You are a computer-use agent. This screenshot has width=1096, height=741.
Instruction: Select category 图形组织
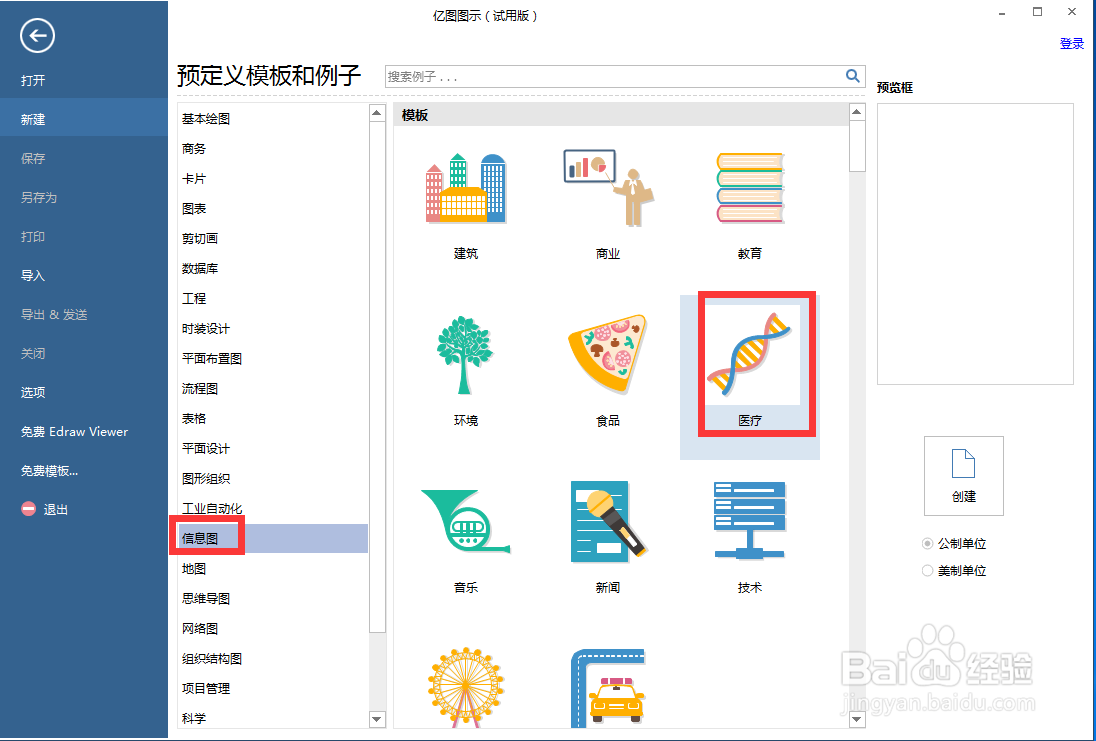206,479
